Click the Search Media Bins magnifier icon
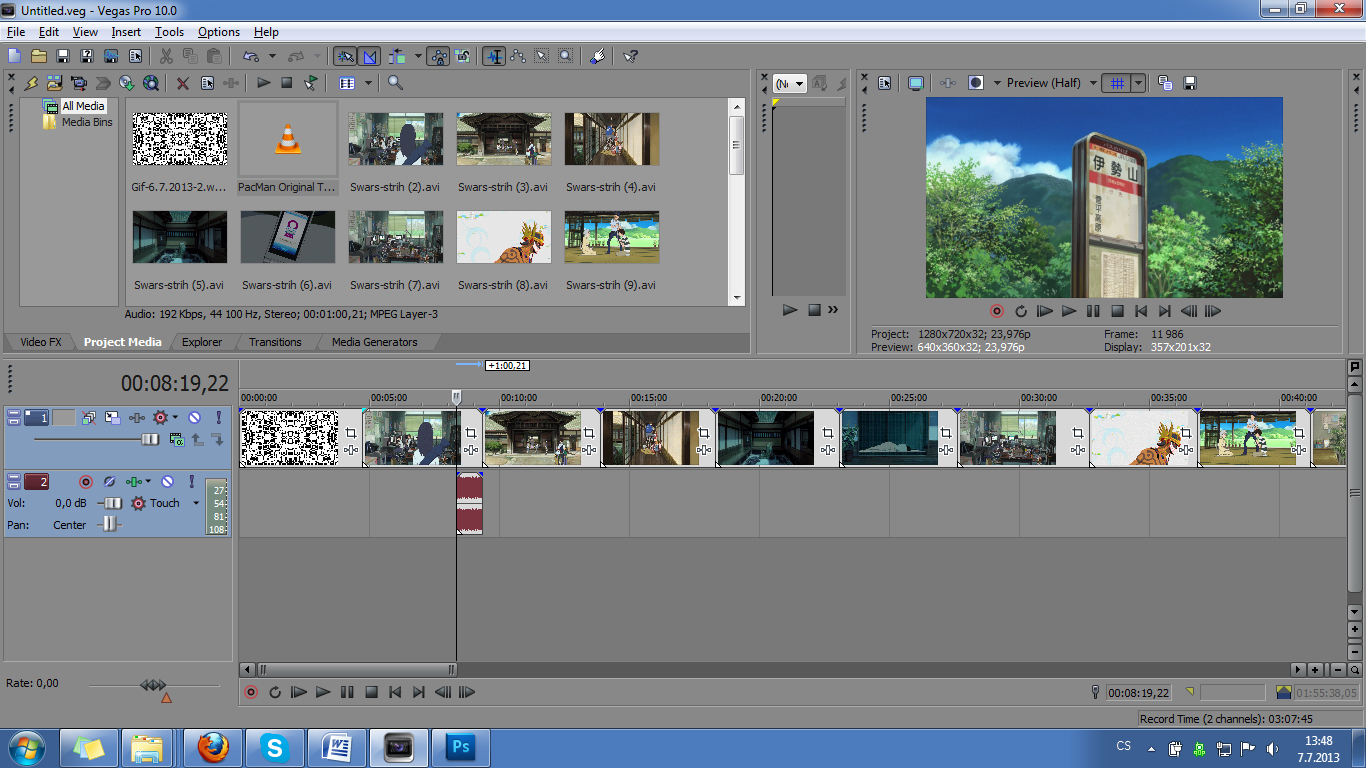 (395, 83)
